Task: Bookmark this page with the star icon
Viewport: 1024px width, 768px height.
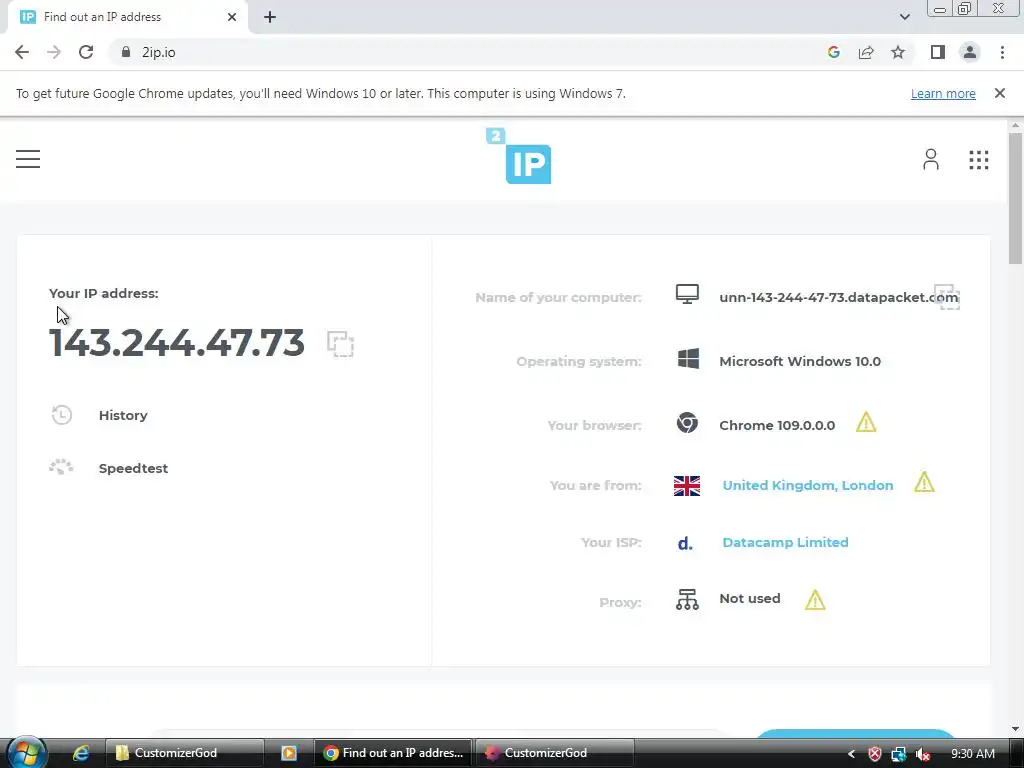Action: click(898, 52)
